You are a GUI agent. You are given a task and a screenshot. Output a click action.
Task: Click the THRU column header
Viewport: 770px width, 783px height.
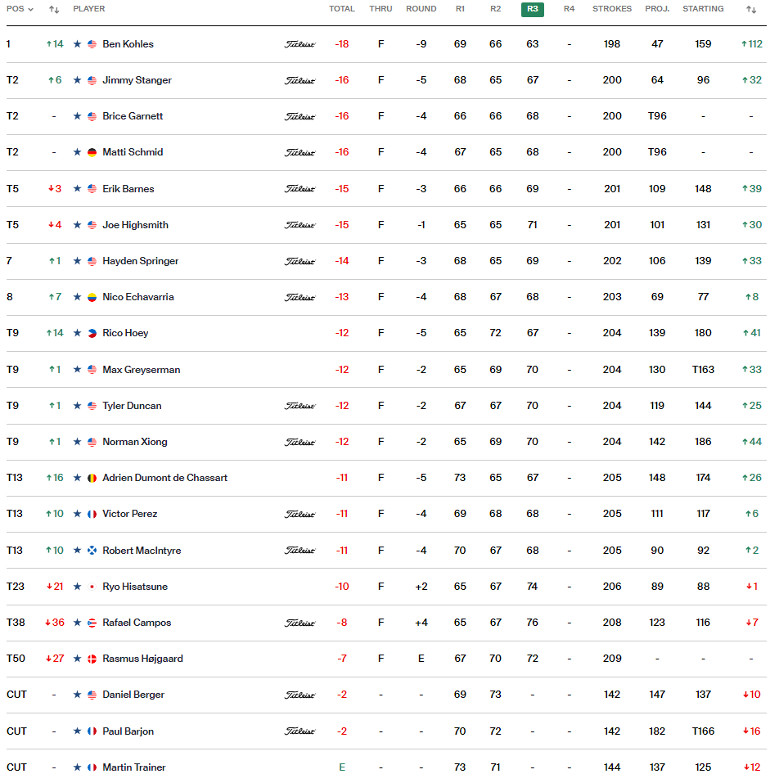pyautogui.click(x=381, y=9)
